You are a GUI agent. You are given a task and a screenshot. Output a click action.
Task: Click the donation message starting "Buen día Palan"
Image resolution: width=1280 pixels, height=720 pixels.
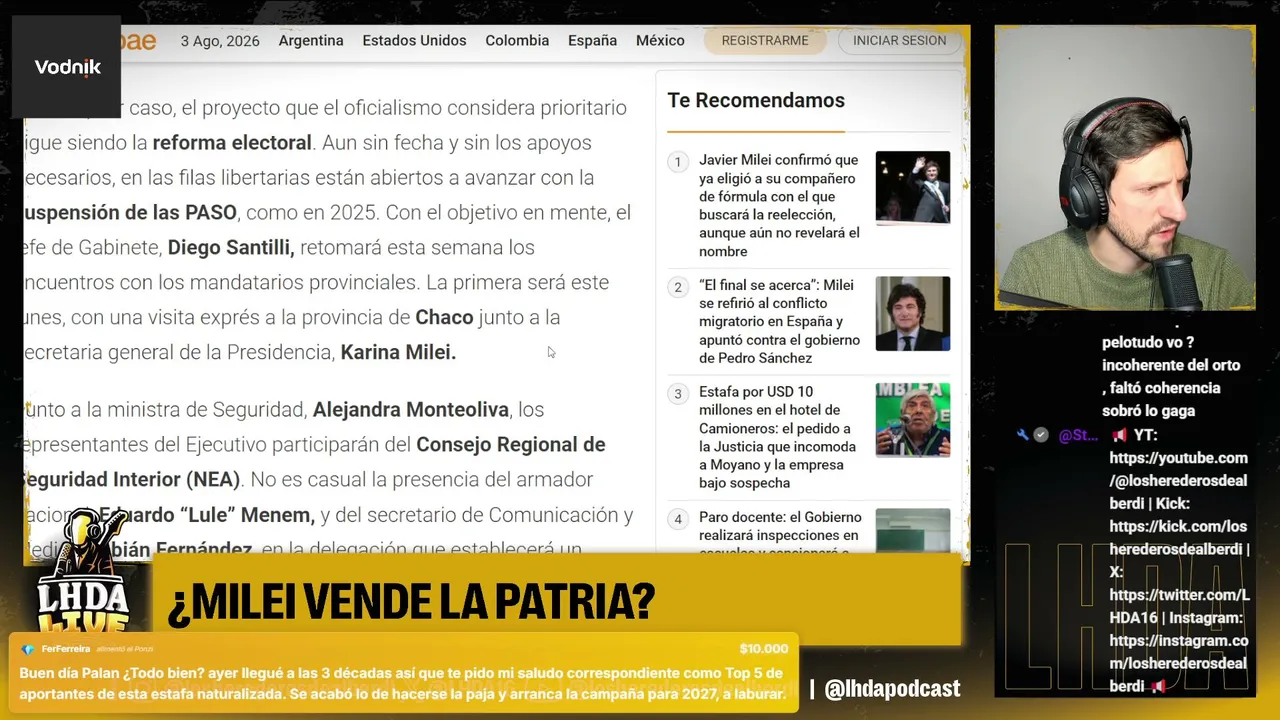(x=402, y=683)
